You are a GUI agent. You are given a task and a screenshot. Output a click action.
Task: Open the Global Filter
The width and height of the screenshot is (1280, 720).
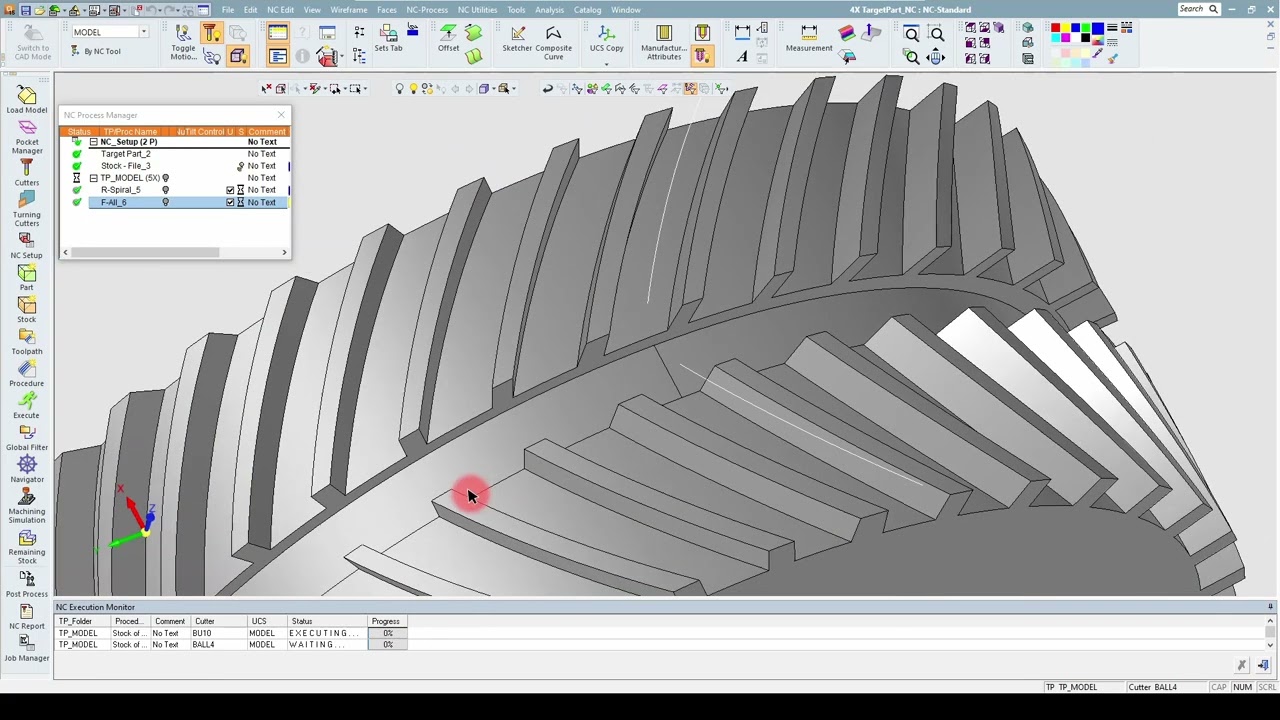pyautogui.click(x=27, y=438)
